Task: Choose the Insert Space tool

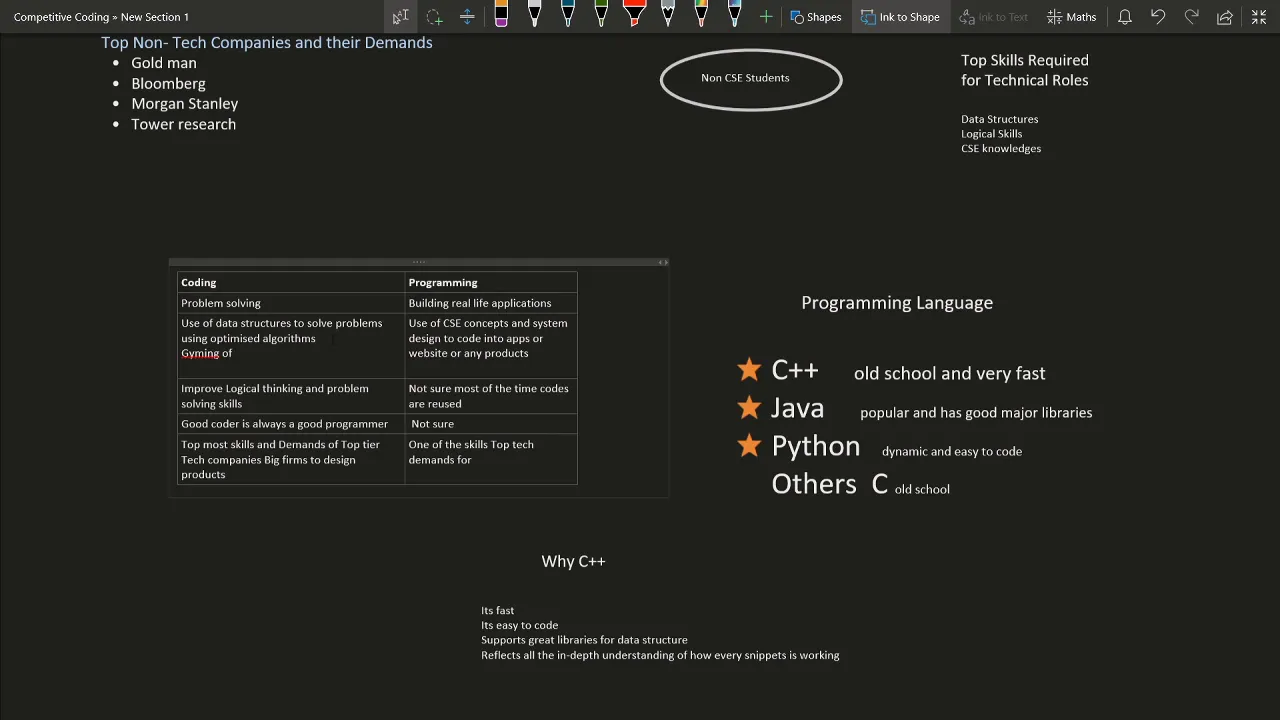Action: [467, 17]
